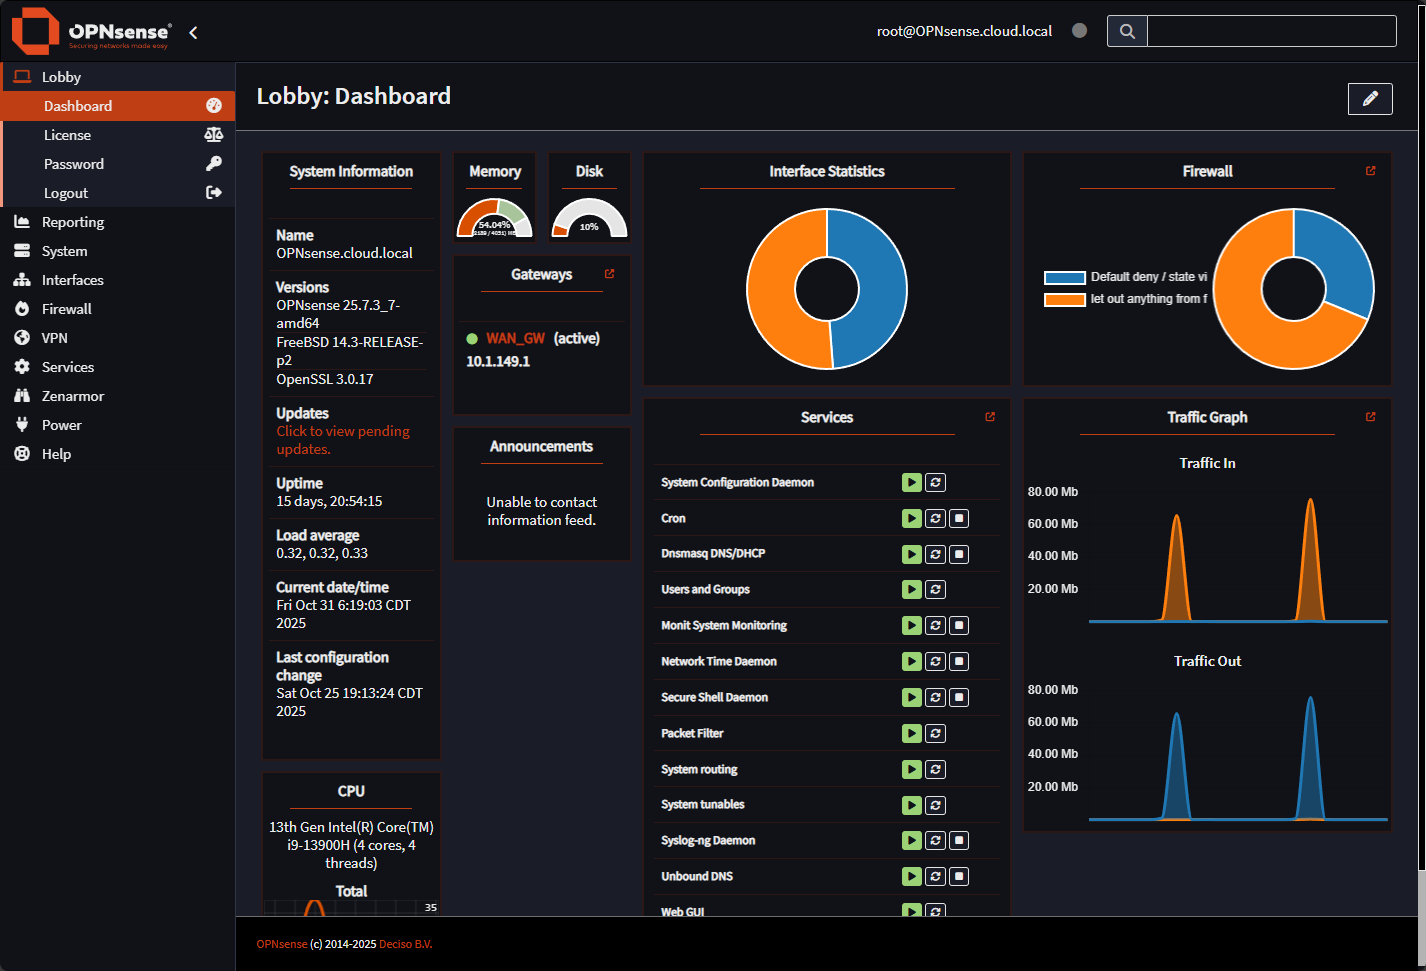Viewport: 1426px width, 971px height.
Task: Open the Firewall widget external link icon
Action: click(1370, 171)
